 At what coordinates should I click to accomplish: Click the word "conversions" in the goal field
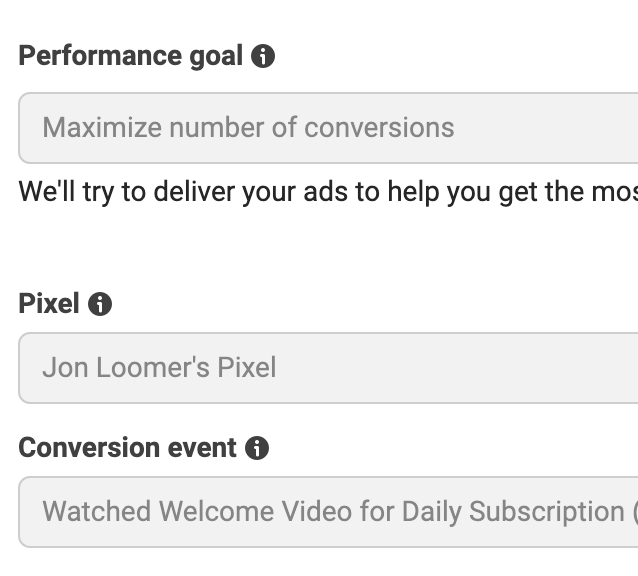coord(379,128)
